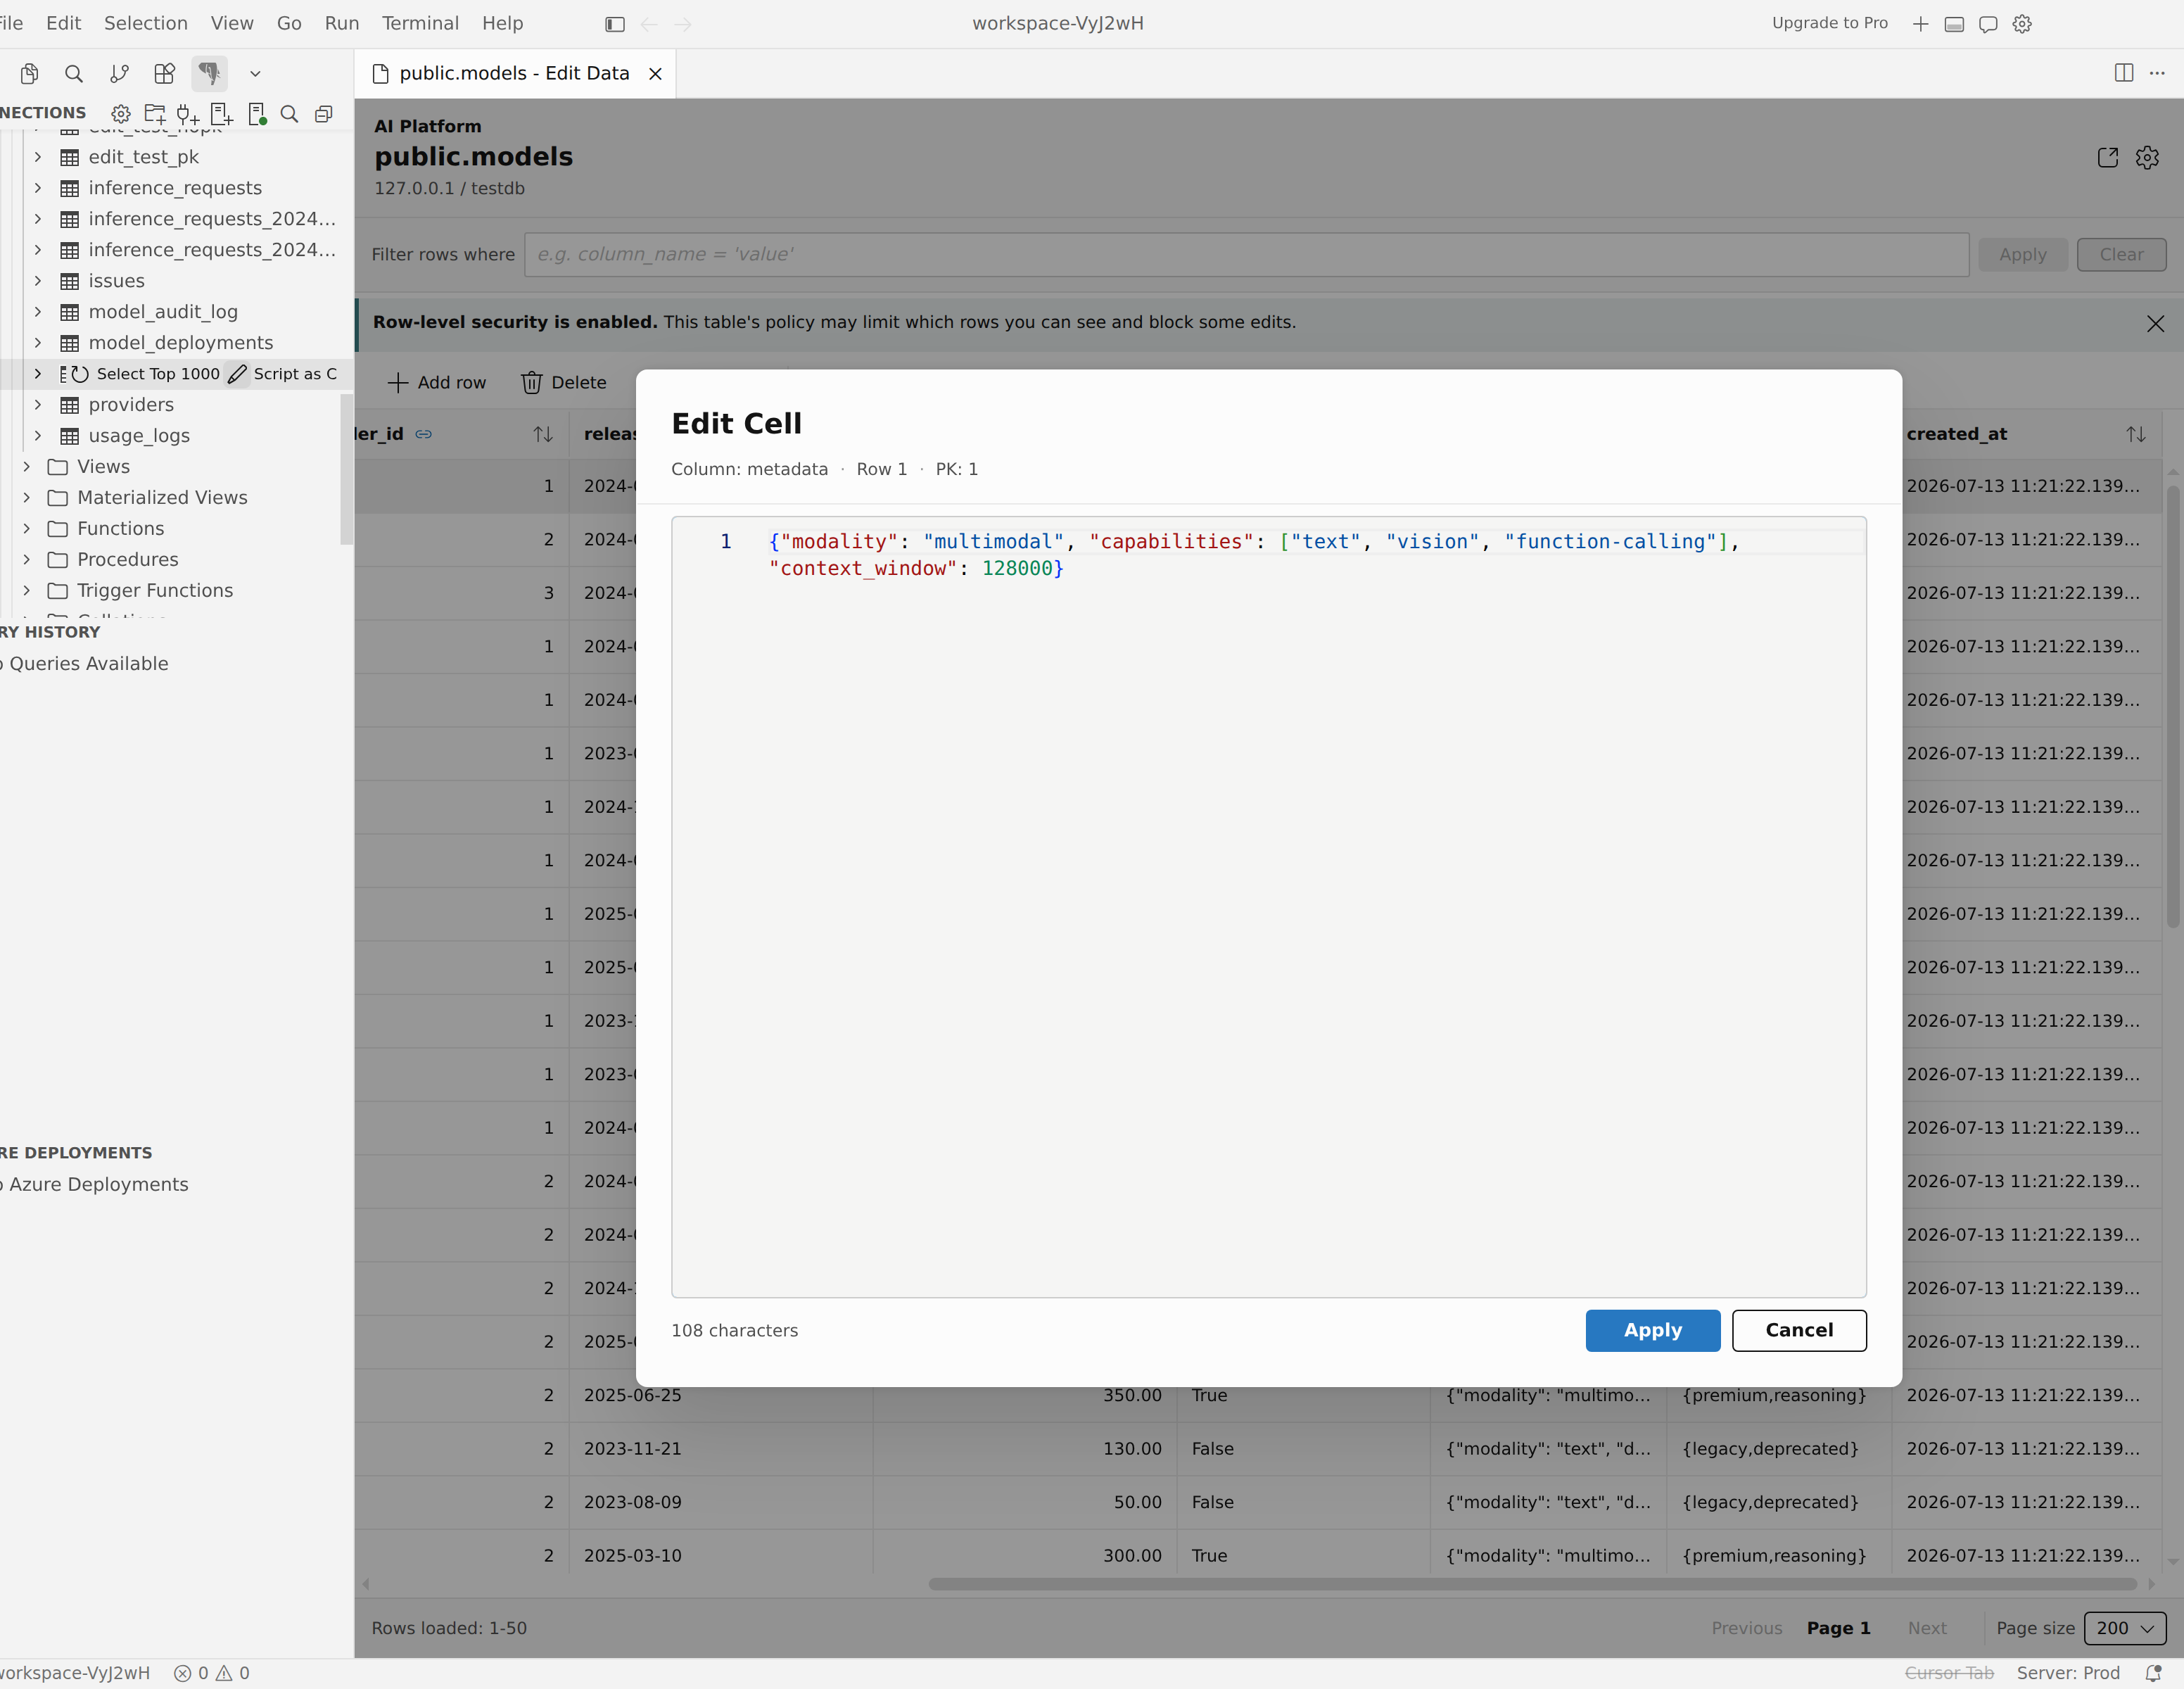Viewport: 2184px width, 1689px height.
Task: Click the 2025-06-25 release date cell
Action: click(x=720, y=1395)
